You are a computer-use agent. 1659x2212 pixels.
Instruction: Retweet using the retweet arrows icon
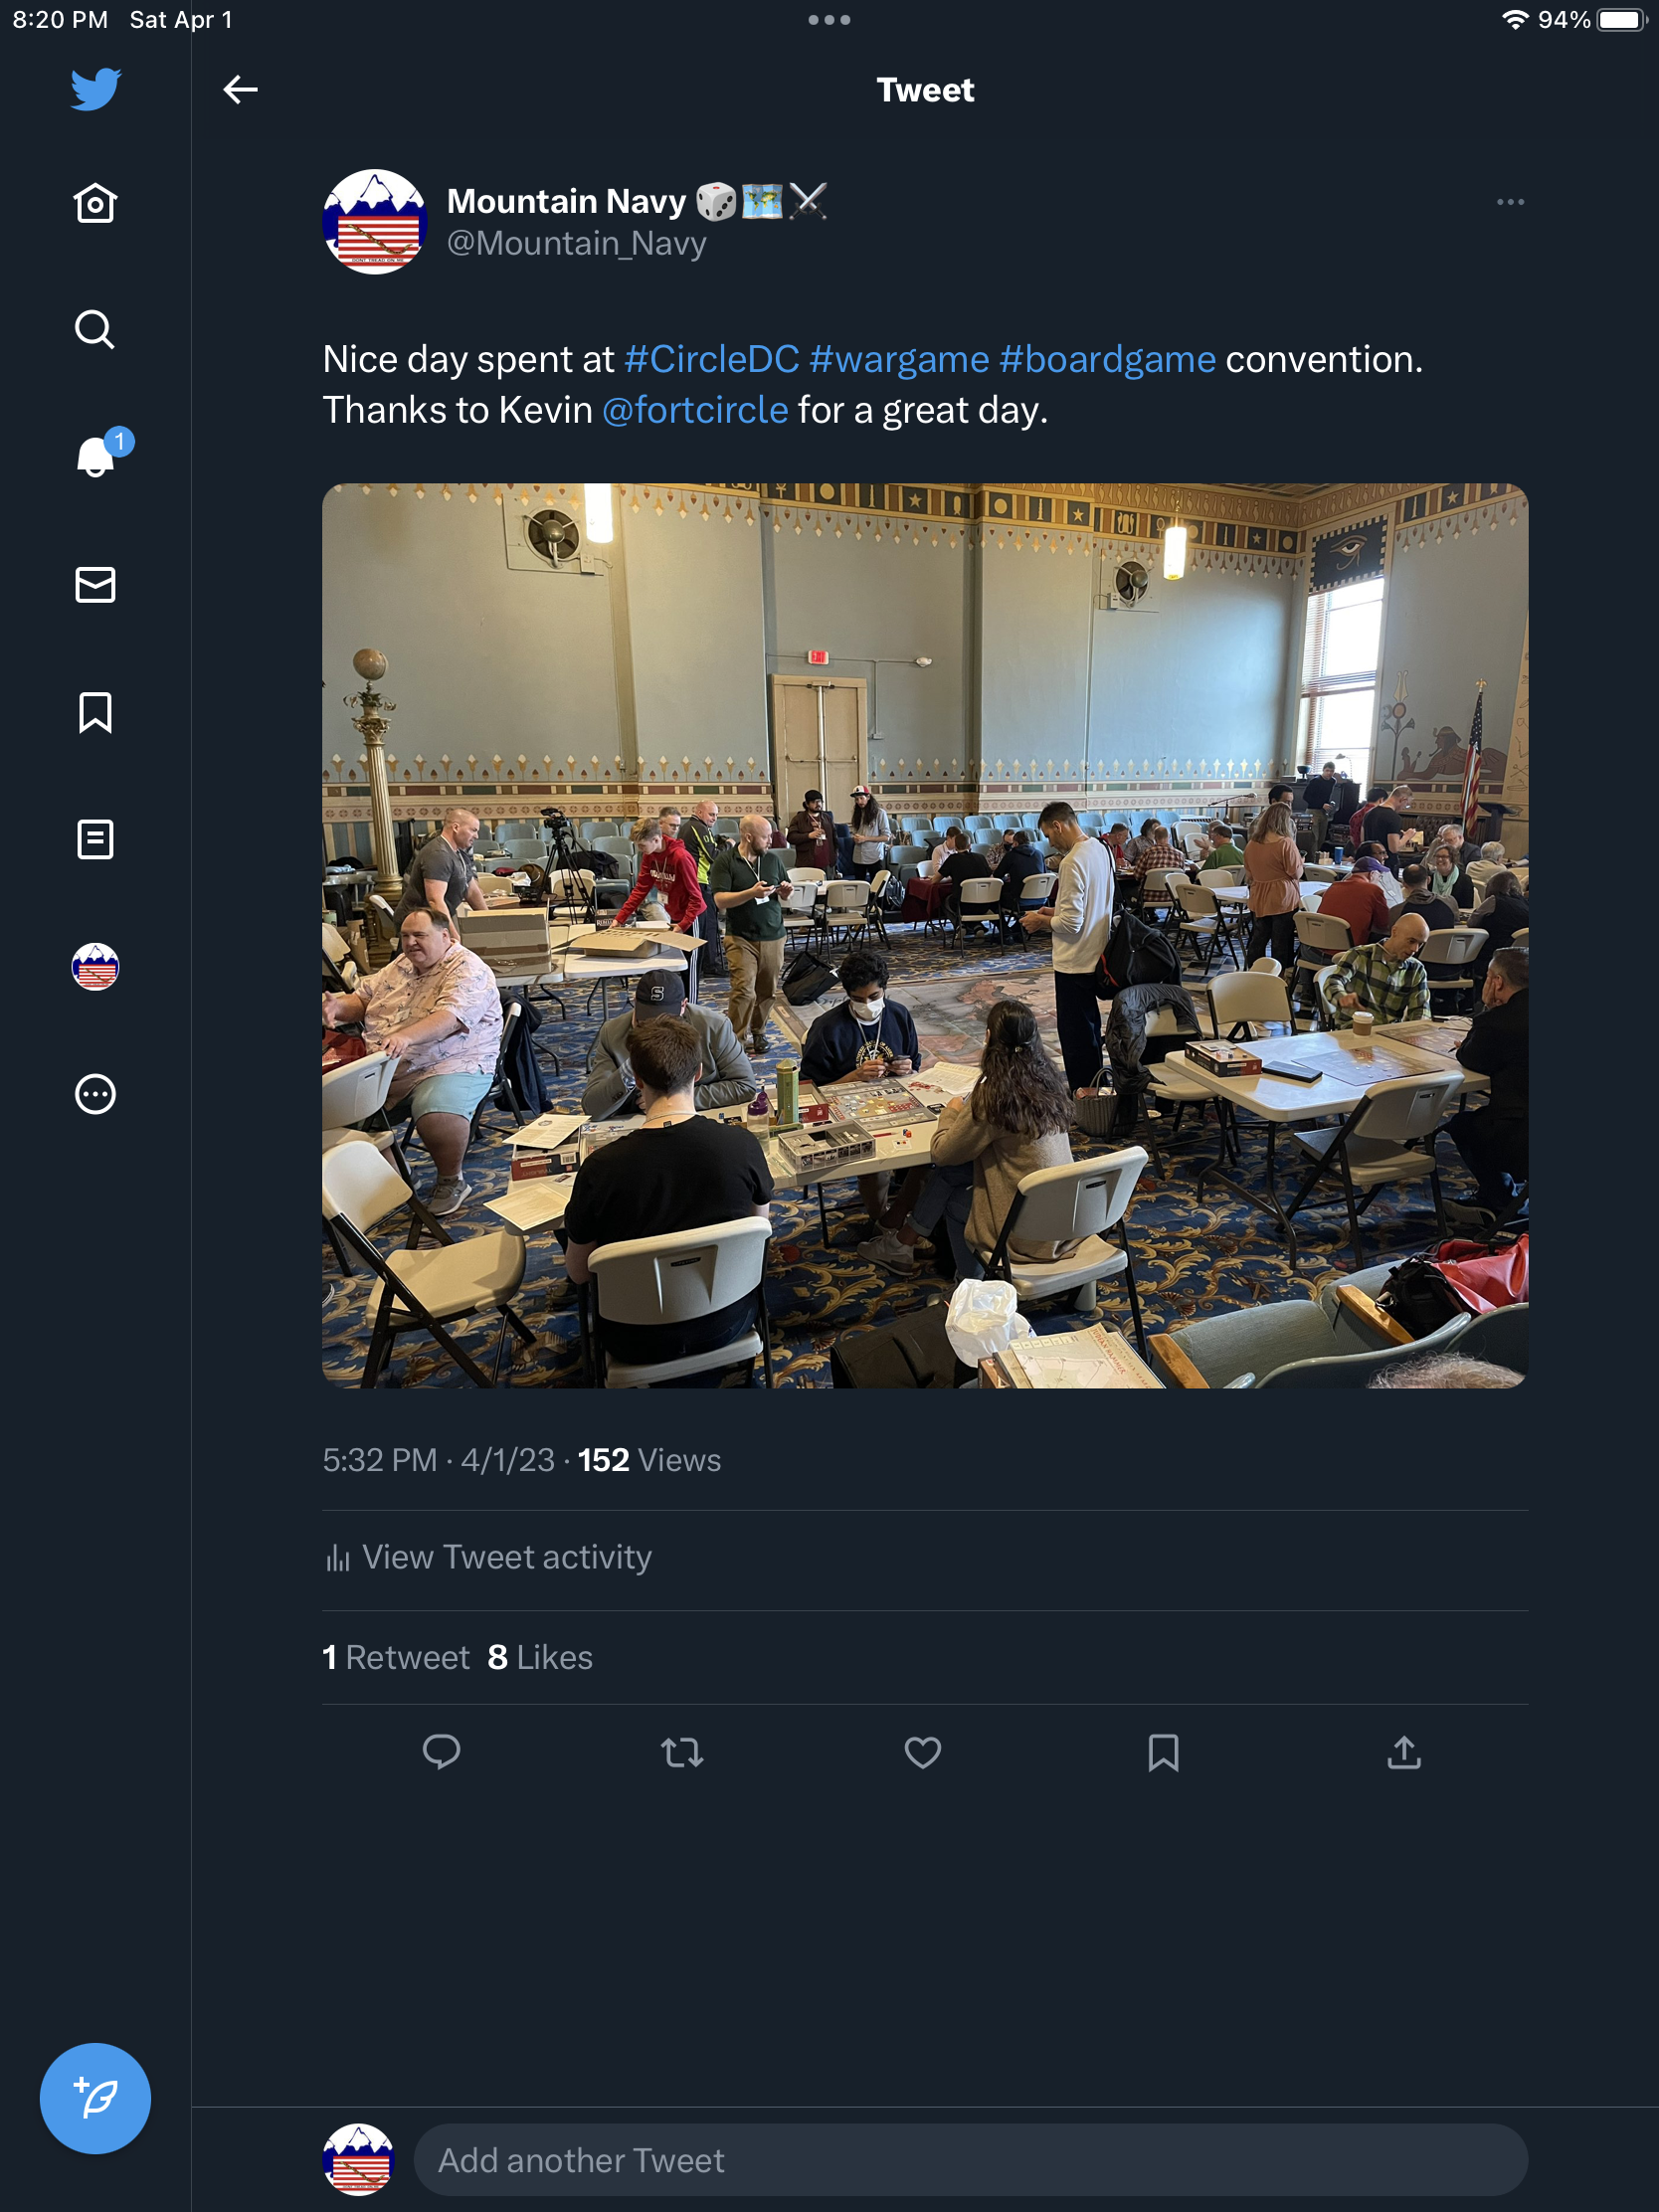(682, 1752)
